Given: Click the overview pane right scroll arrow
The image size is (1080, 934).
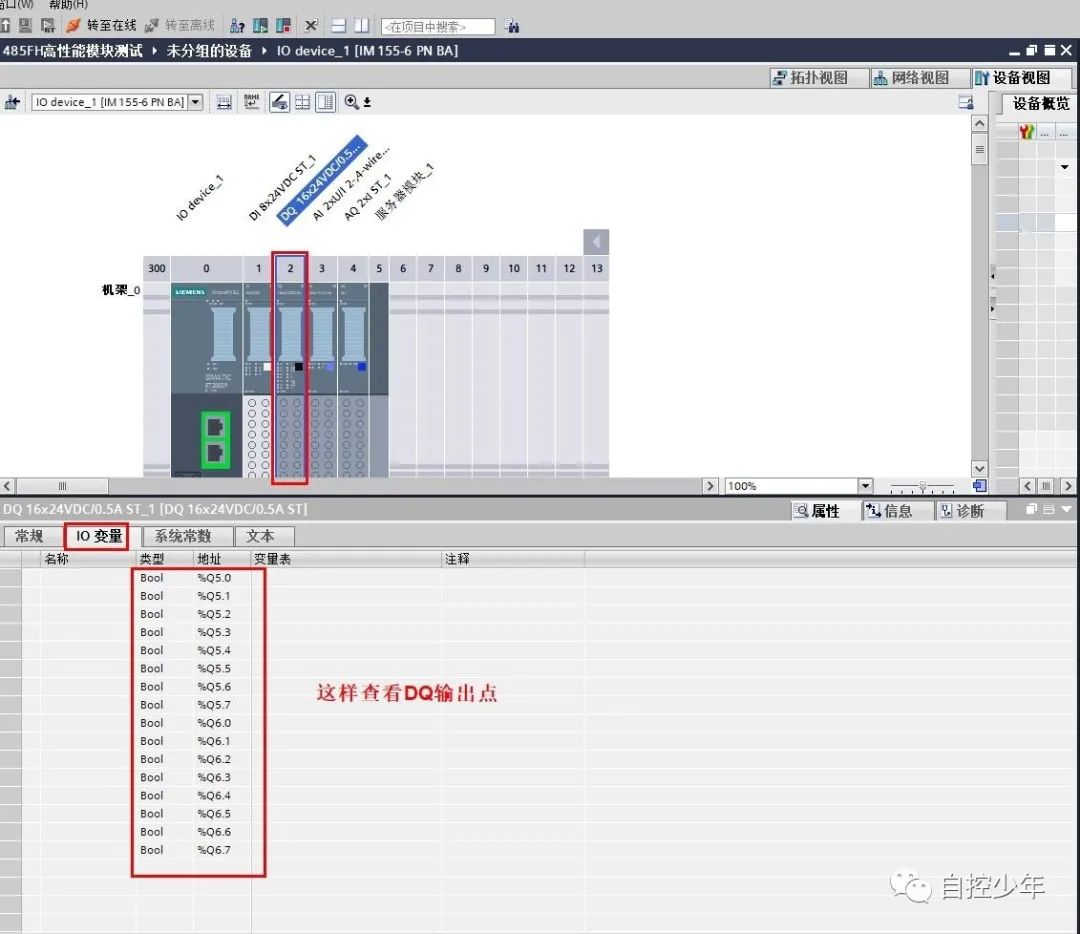Looking at the screenshot, I should (x=1068, y=486).
